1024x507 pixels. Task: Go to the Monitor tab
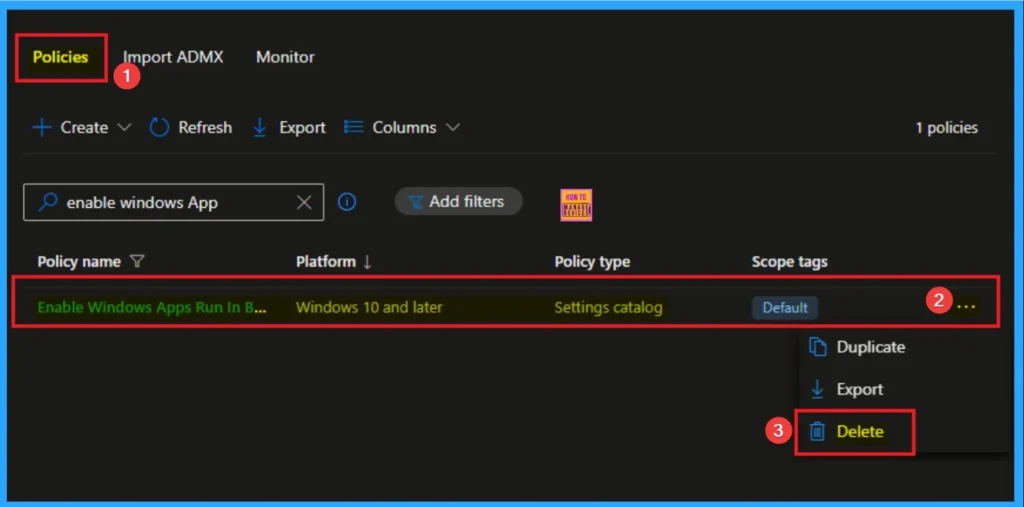tap(285, 57)
